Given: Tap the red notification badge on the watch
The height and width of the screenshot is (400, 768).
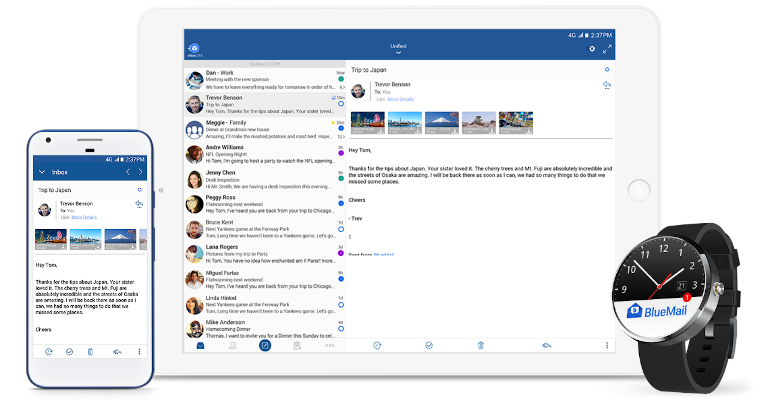Looking at the screenshot, I should point(687,297).
